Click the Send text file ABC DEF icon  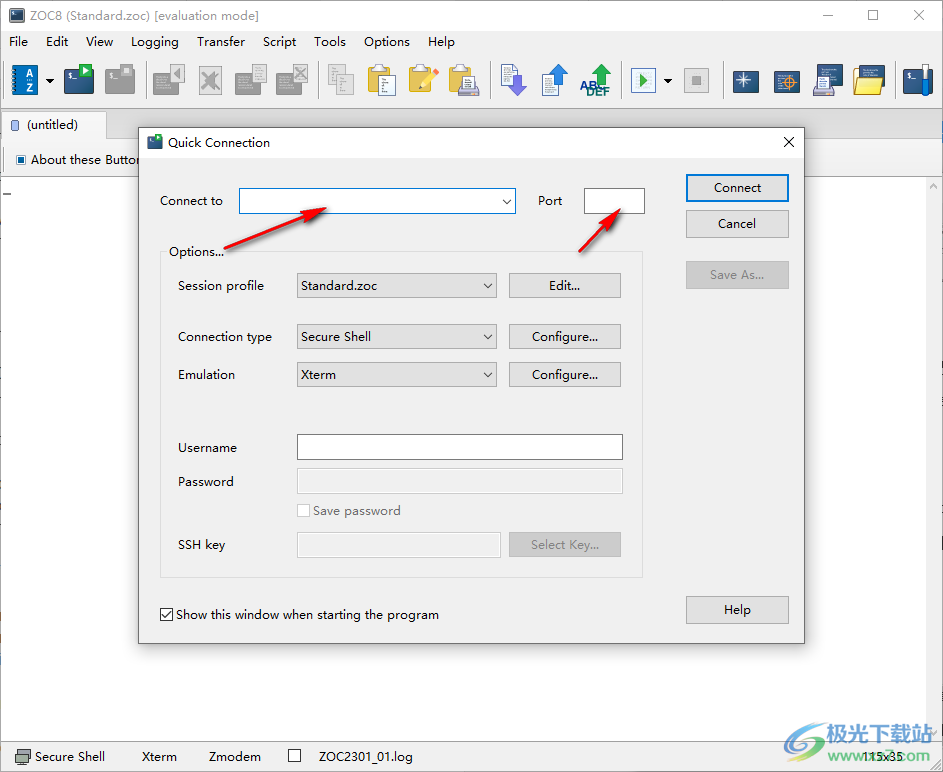[x=595, y=80]
